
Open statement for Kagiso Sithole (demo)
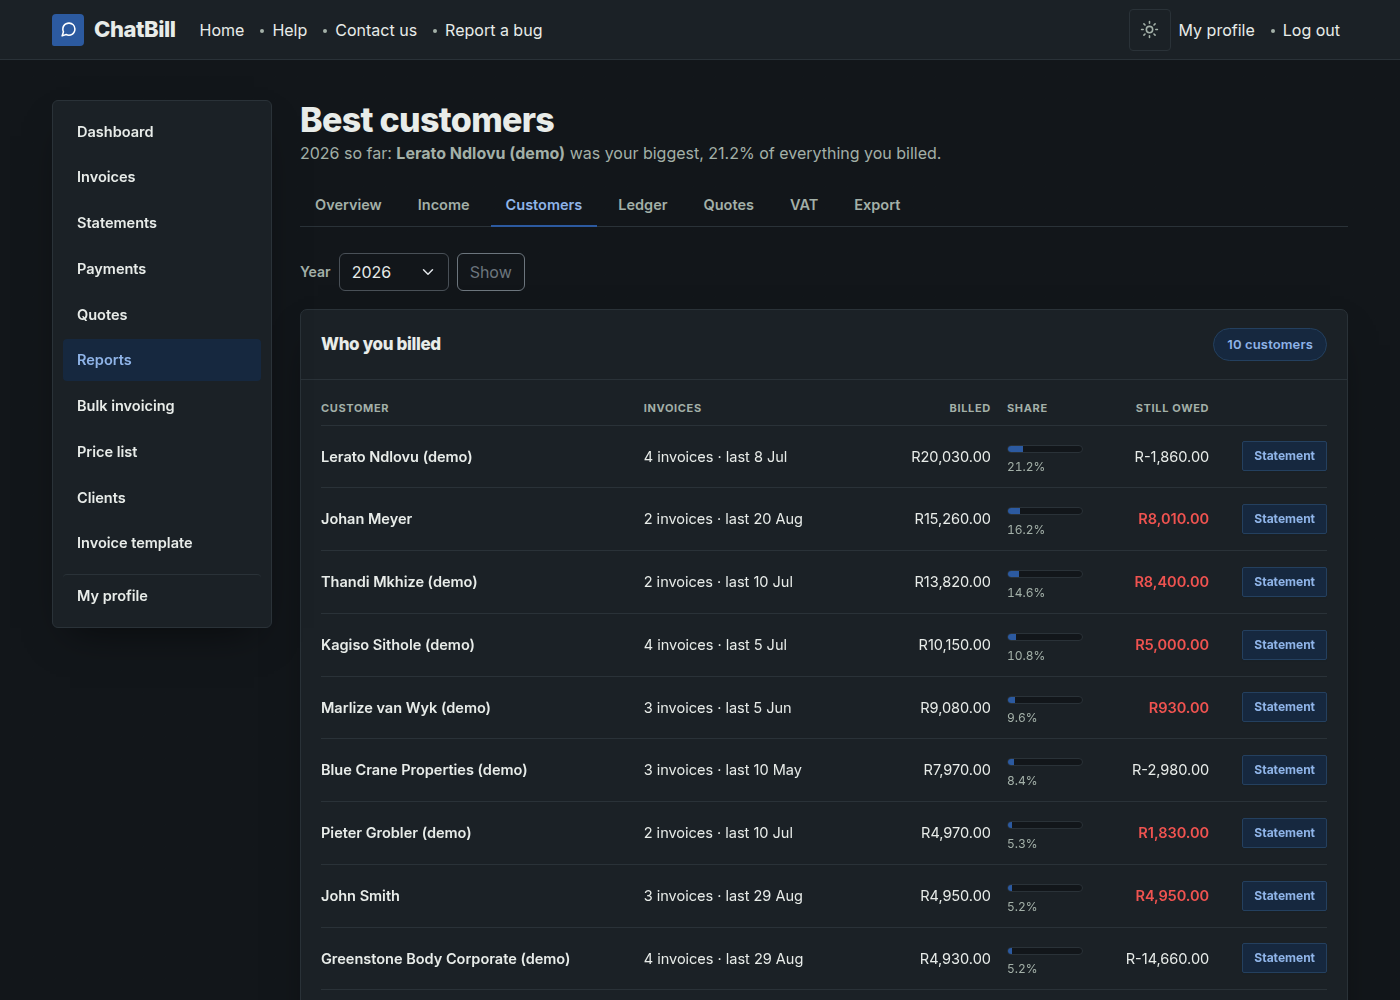click(1284, 645)
